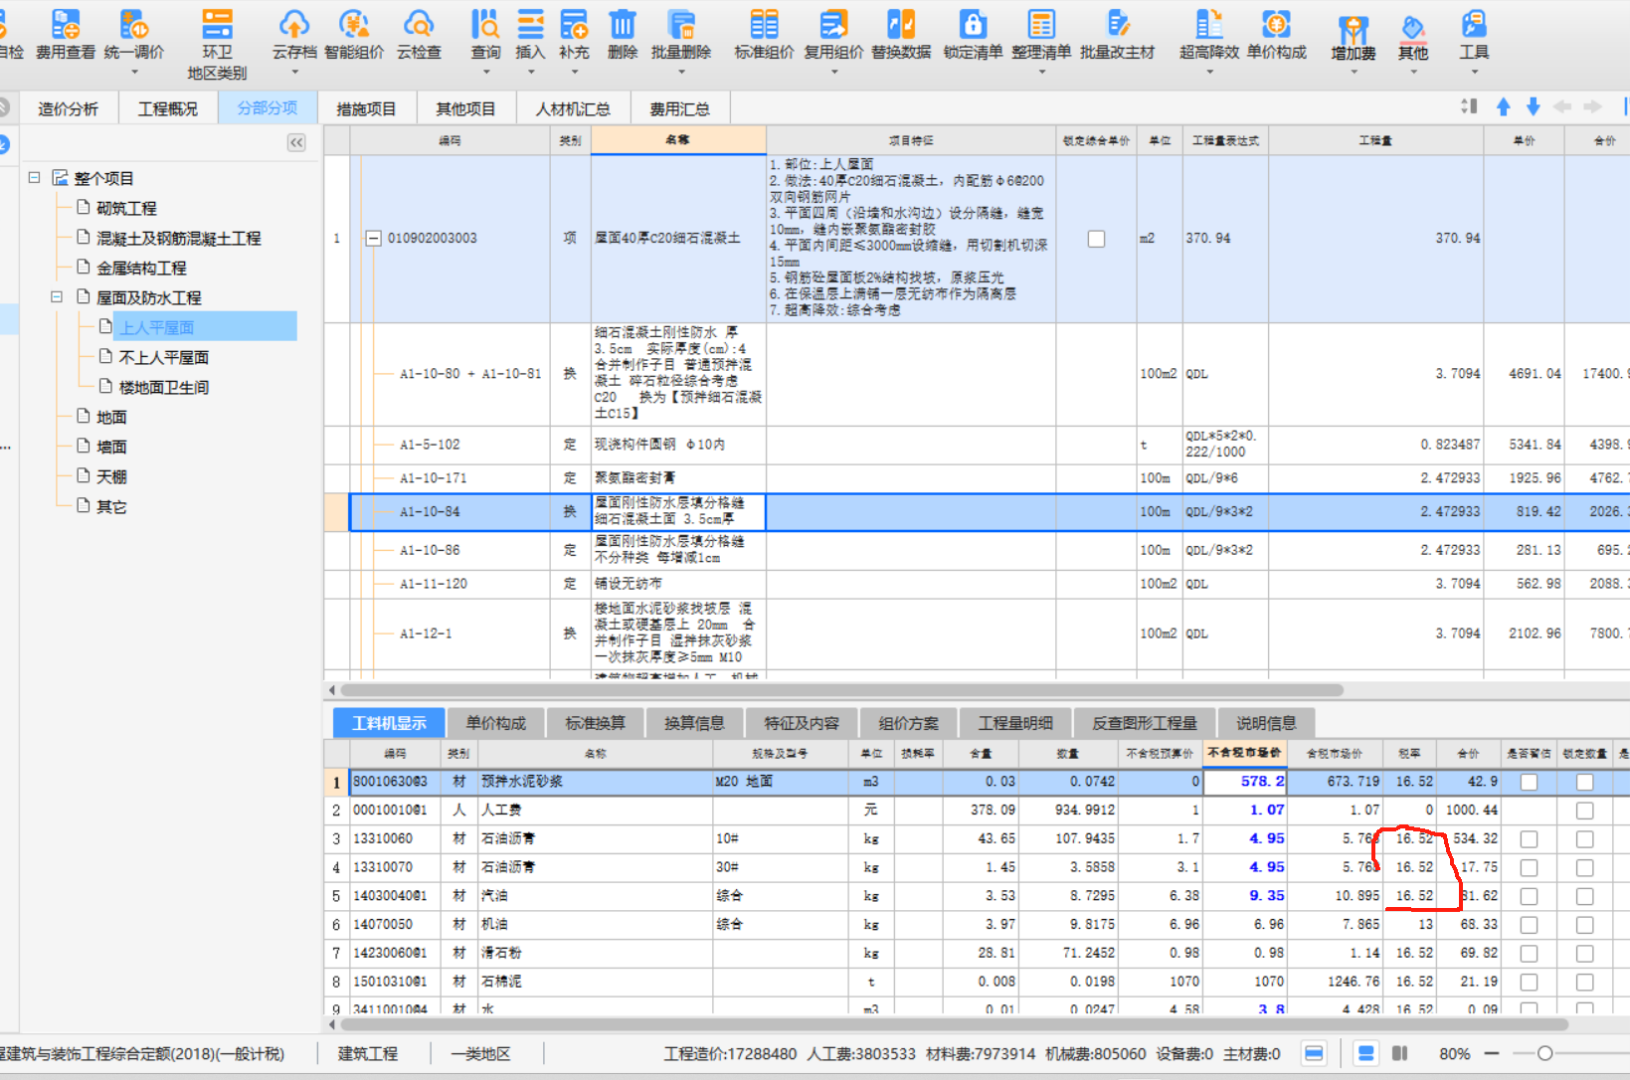
Task: Click the horizontal scrollbar under the materials table
Action: click(954, 1024)
